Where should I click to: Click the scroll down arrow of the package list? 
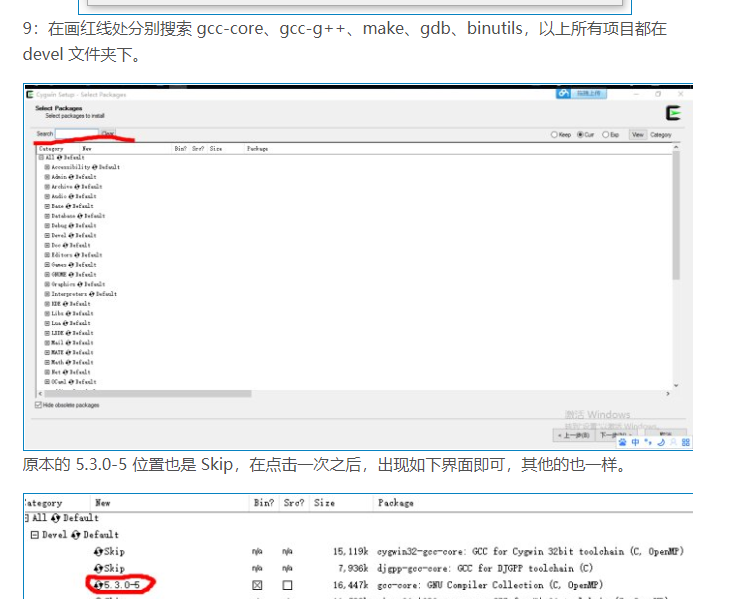[x=676, y=386]
